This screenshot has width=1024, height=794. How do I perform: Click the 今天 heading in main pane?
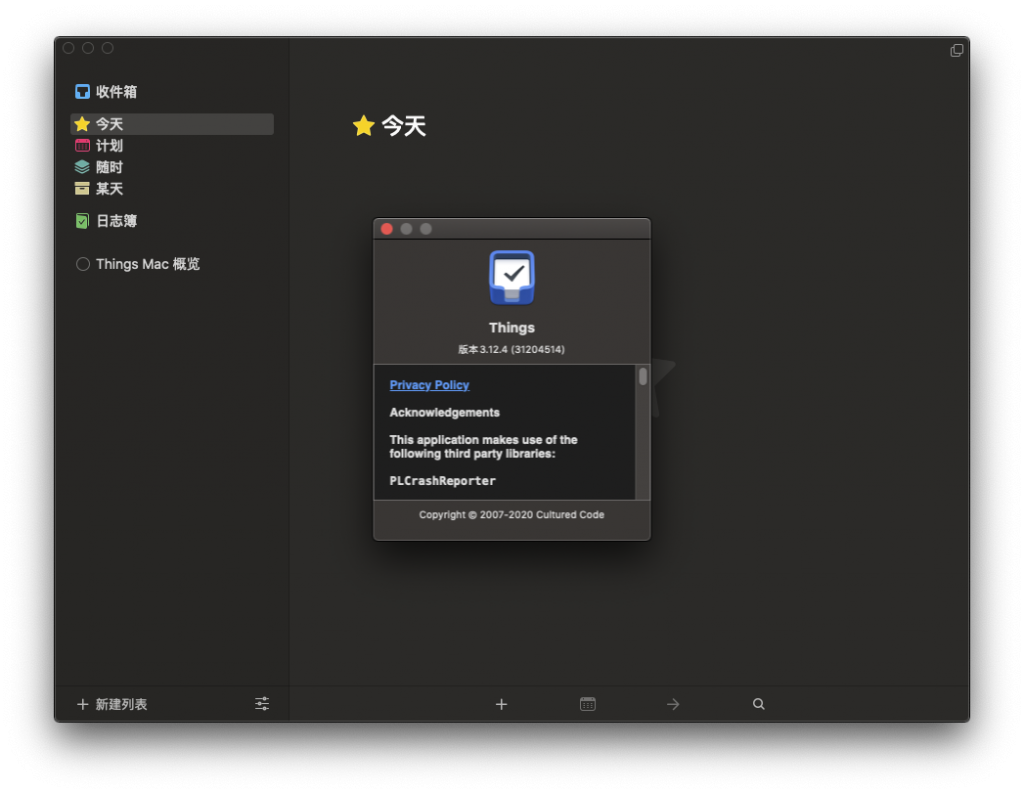coord(404,125)
